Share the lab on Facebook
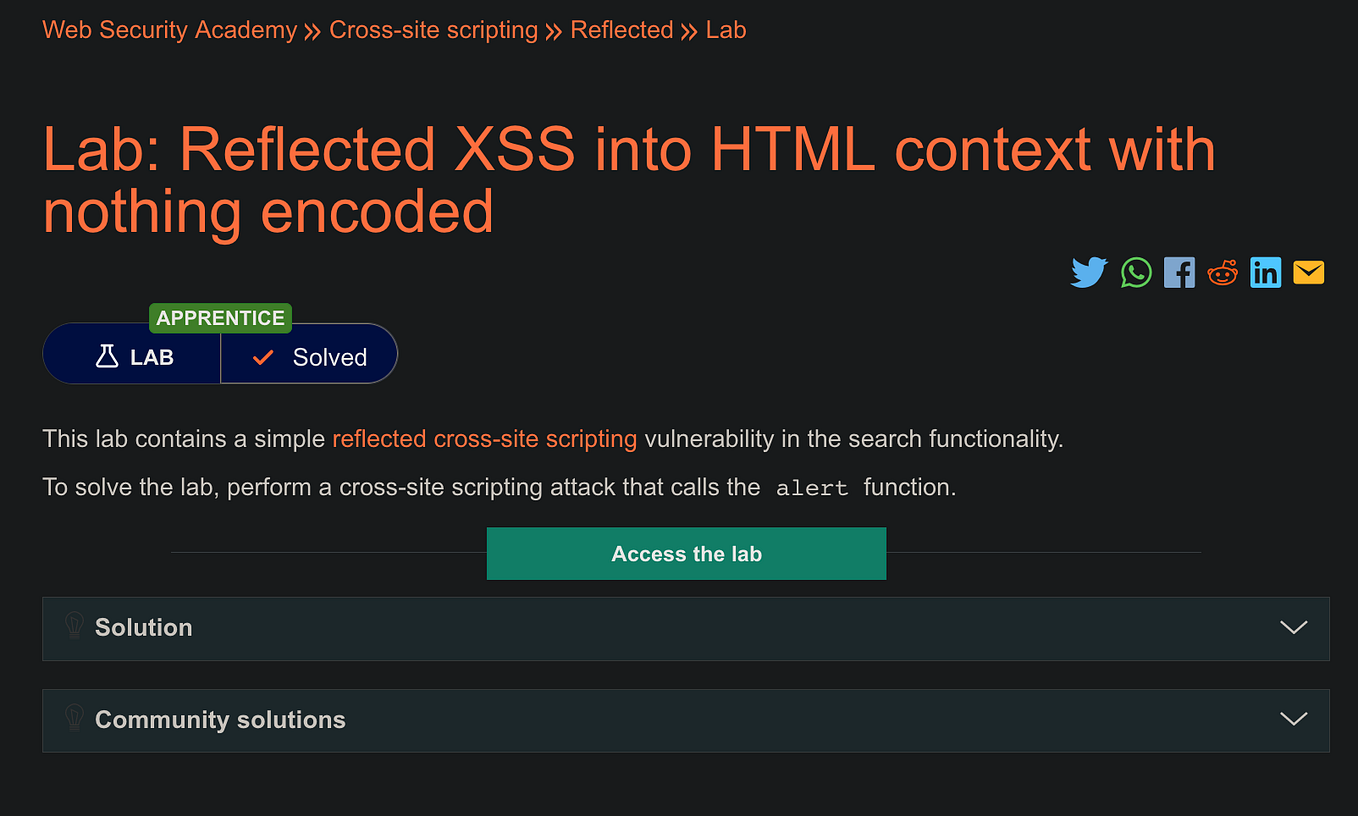Screen dimensions: 1358x816 click(1179, 272)
